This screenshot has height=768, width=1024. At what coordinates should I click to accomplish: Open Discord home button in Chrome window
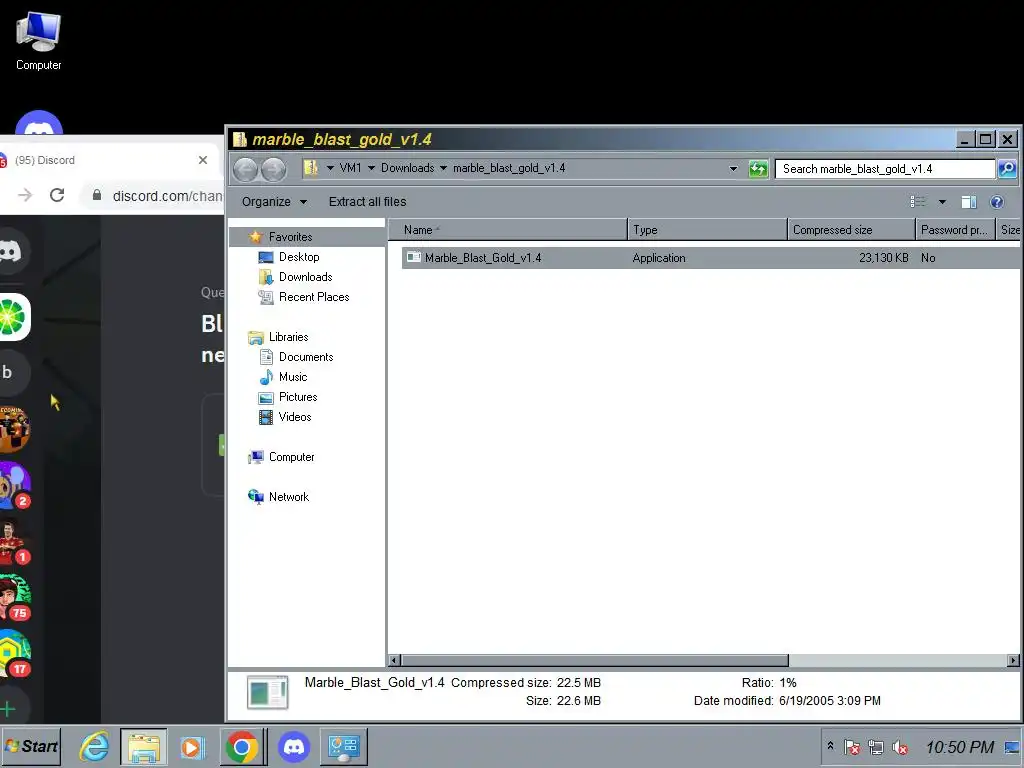(11, 251)
